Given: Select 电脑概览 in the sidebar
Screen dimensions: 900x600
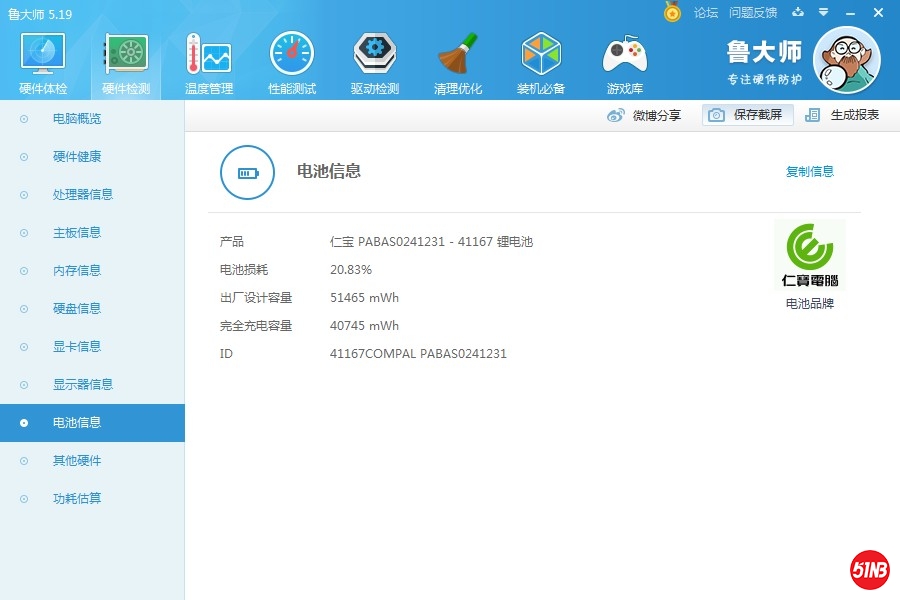Looking at the screenshot, I should 77,119.
